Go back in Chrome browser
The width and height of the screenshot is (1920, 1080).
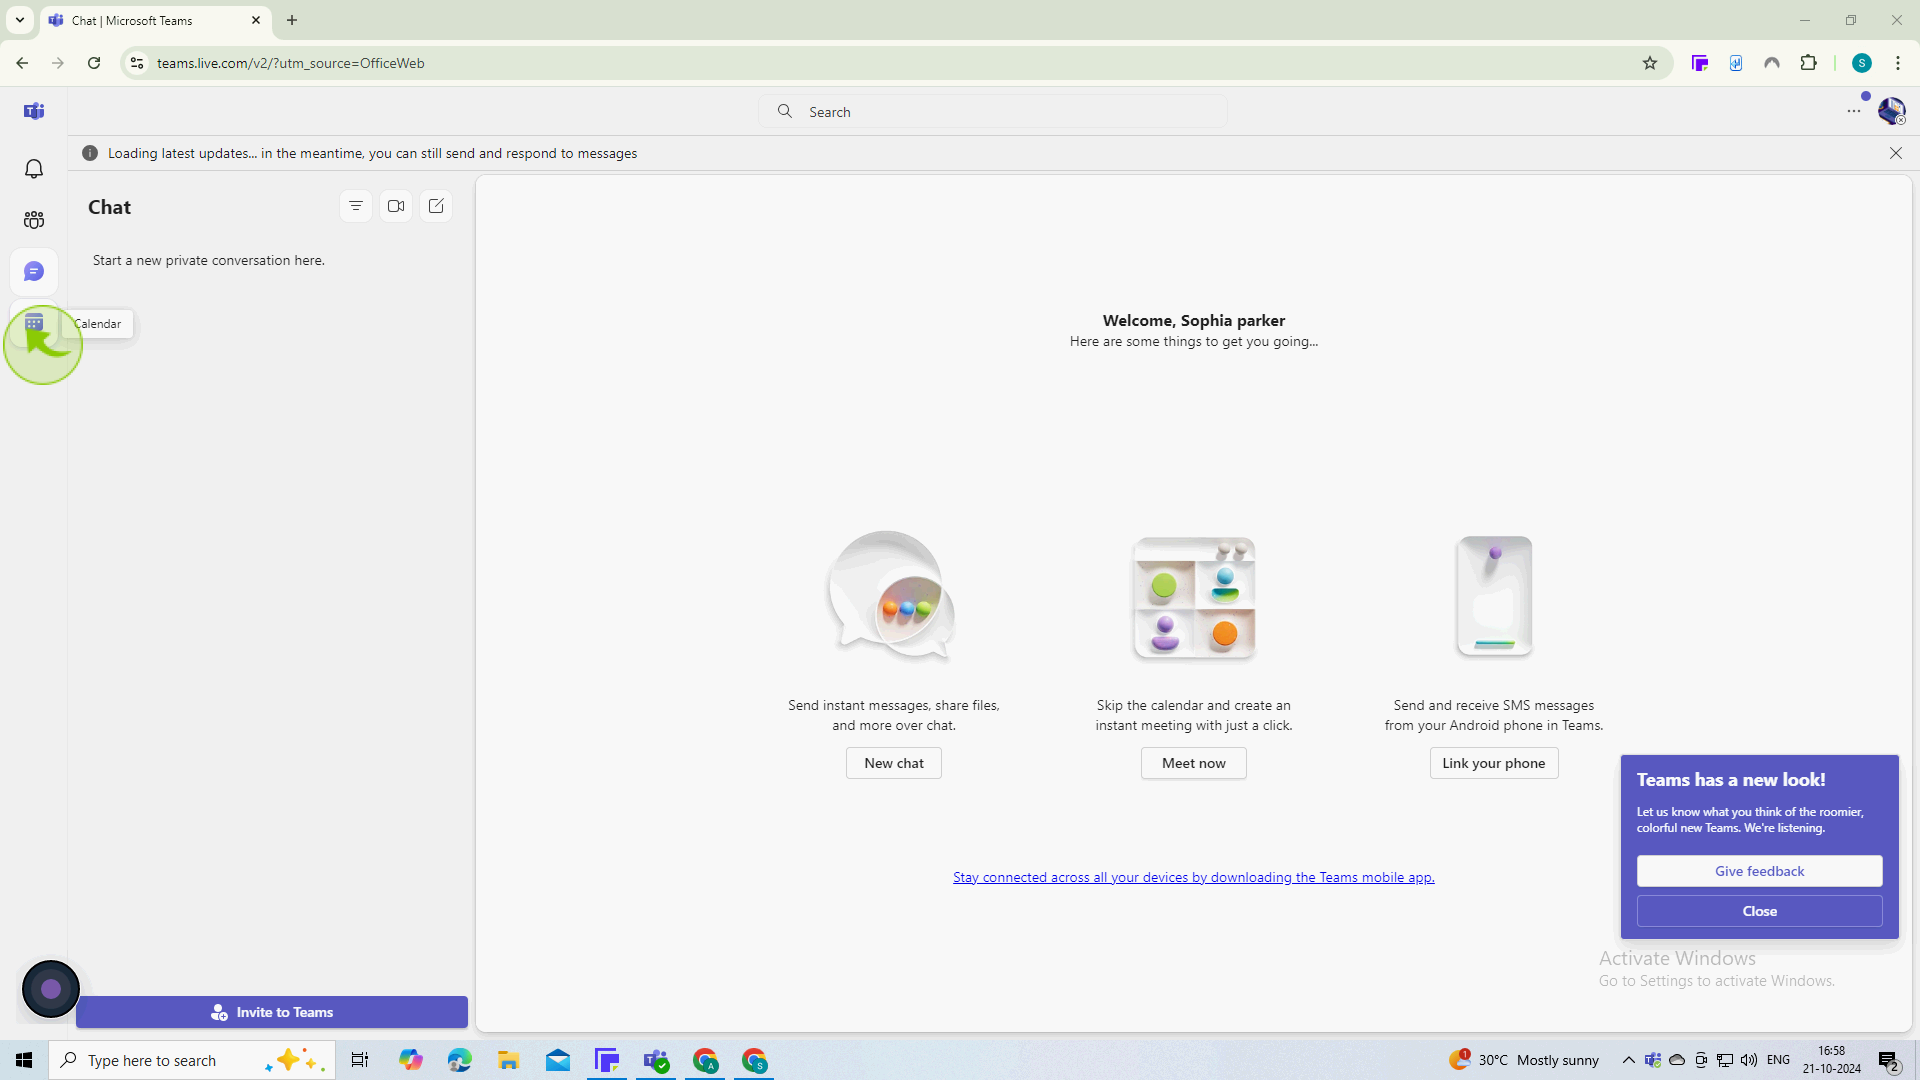point(22,63)
